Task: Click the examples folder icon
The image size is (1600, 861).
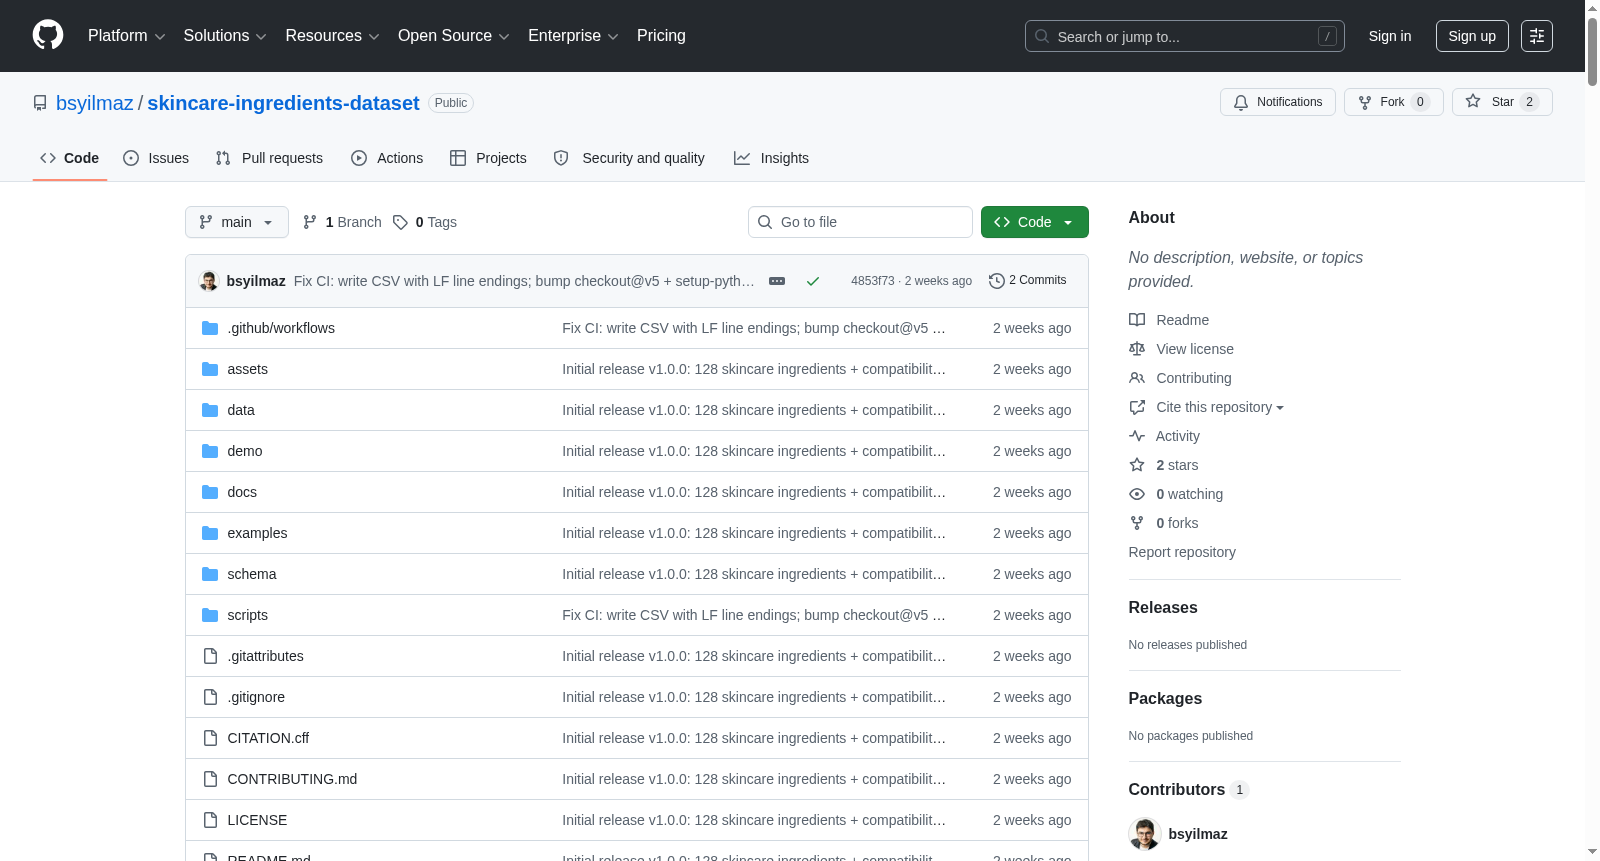Action: pos(210,533)
